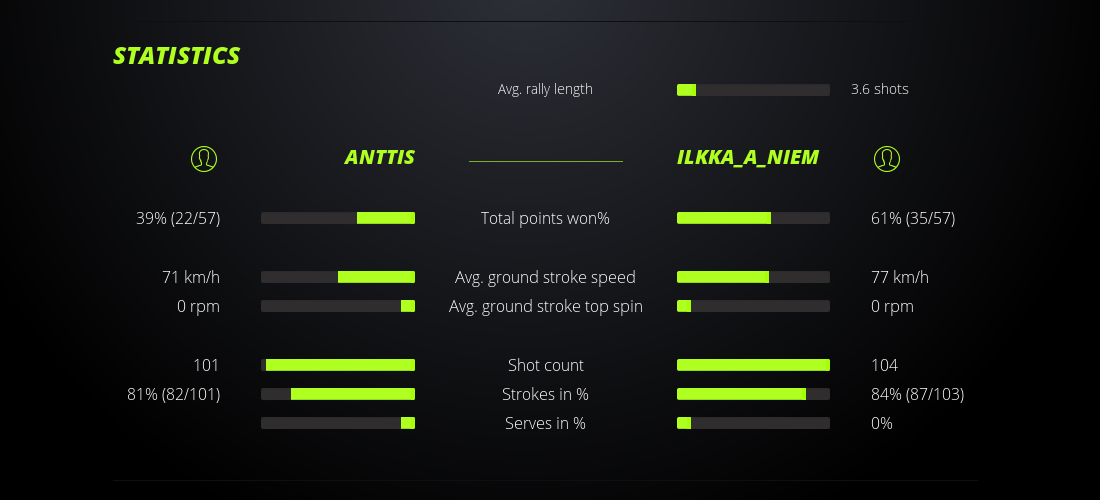The width and height of the screenshot is (1100, 500).
Task: Click the Total points won% label
Action: point(545,218)
